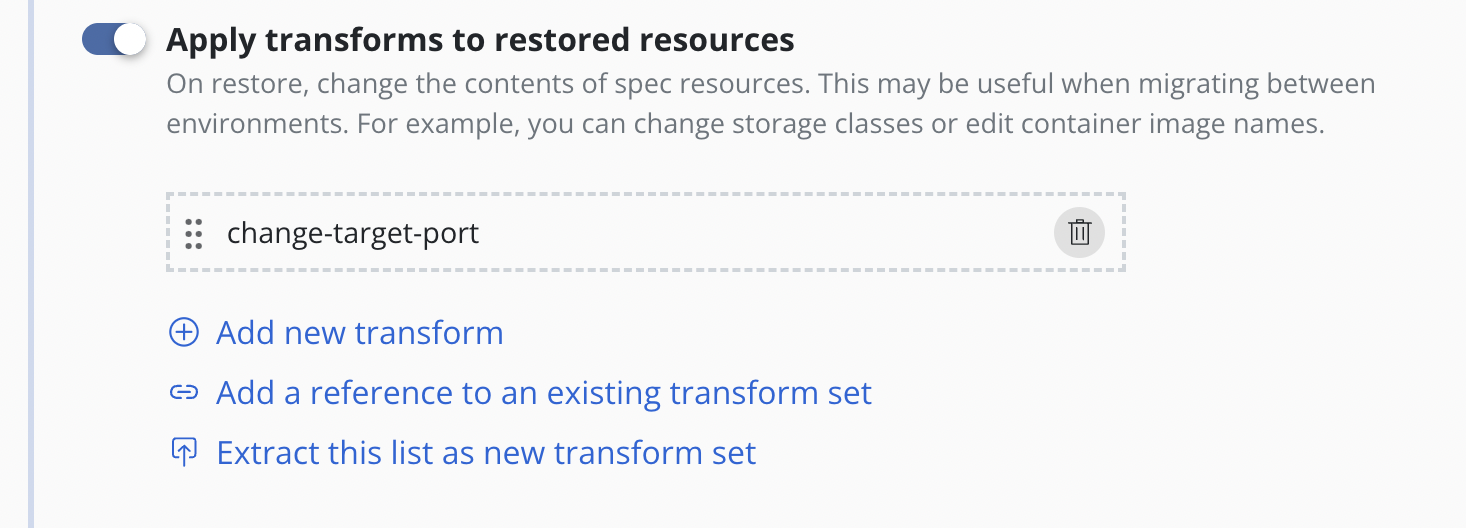Click the extract upload arrow icon

click(x=183, y=453)
